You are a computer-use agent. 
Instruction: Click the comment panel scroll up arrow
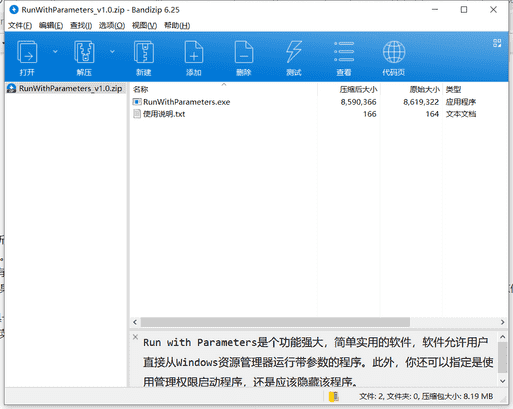pyautogui.click(x=502, y=337)
